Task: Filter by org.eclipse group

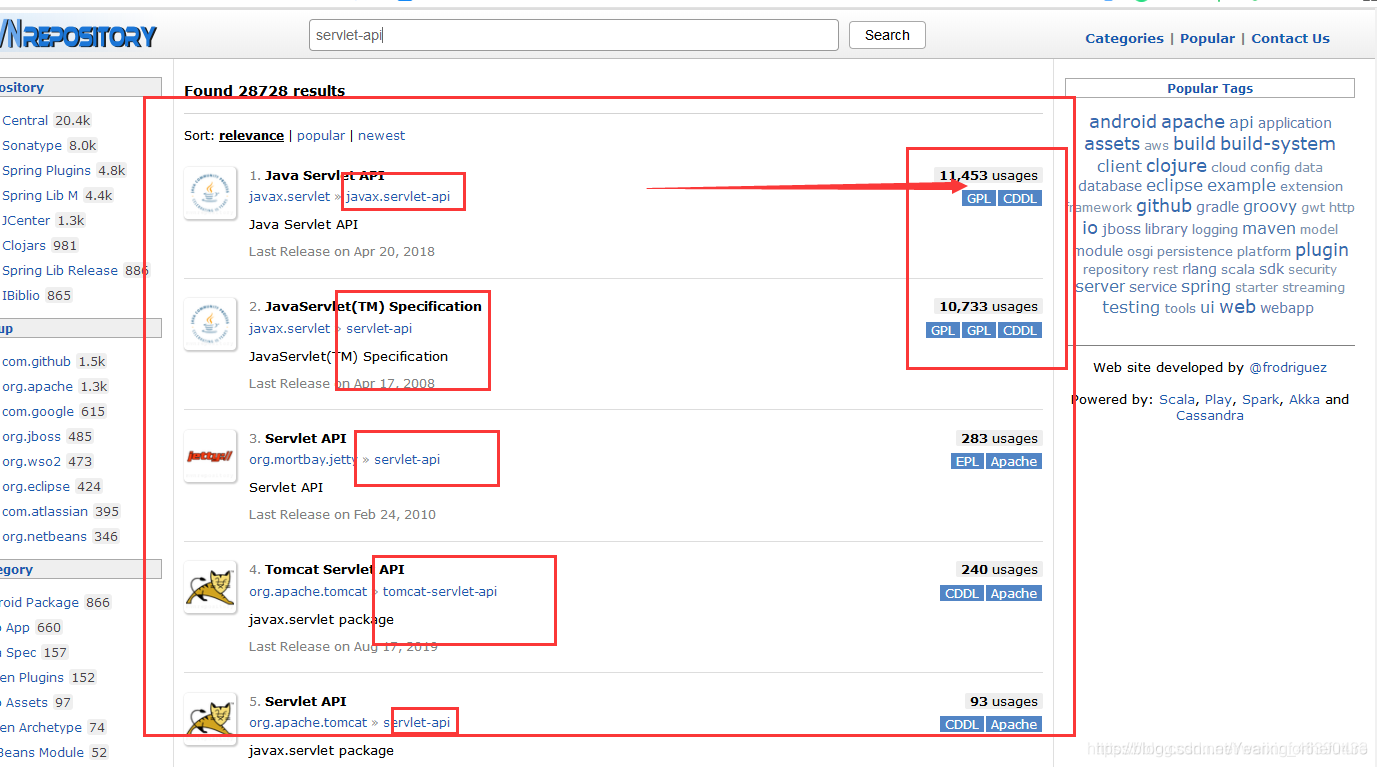Action: point(36,486)
